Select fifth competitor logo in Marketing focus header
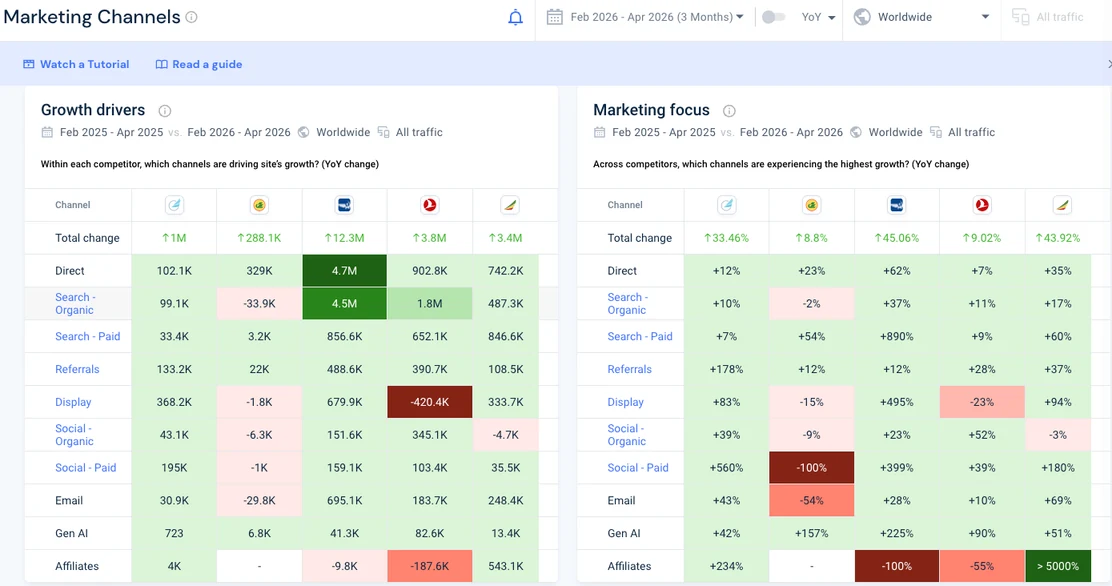The width and height of the screenshot is (1112, 586). 1062,205
